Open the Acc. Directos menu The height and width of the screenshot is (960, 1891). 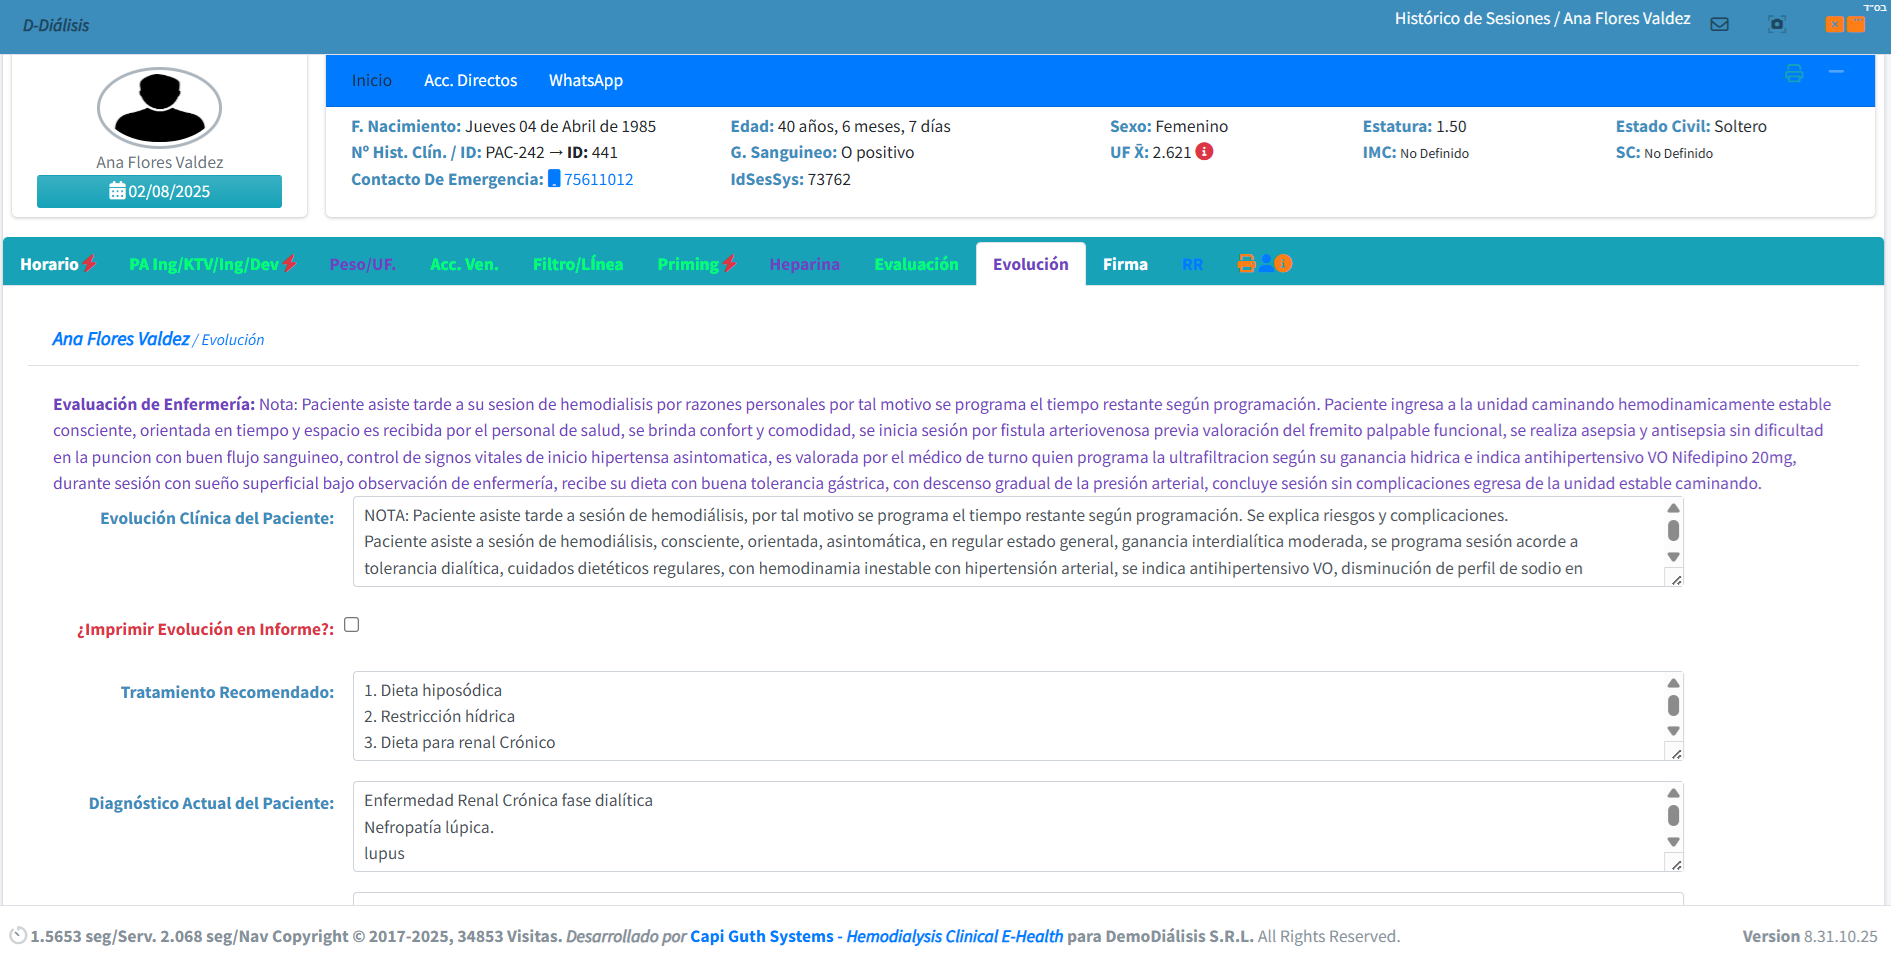[x=470, y=80]
